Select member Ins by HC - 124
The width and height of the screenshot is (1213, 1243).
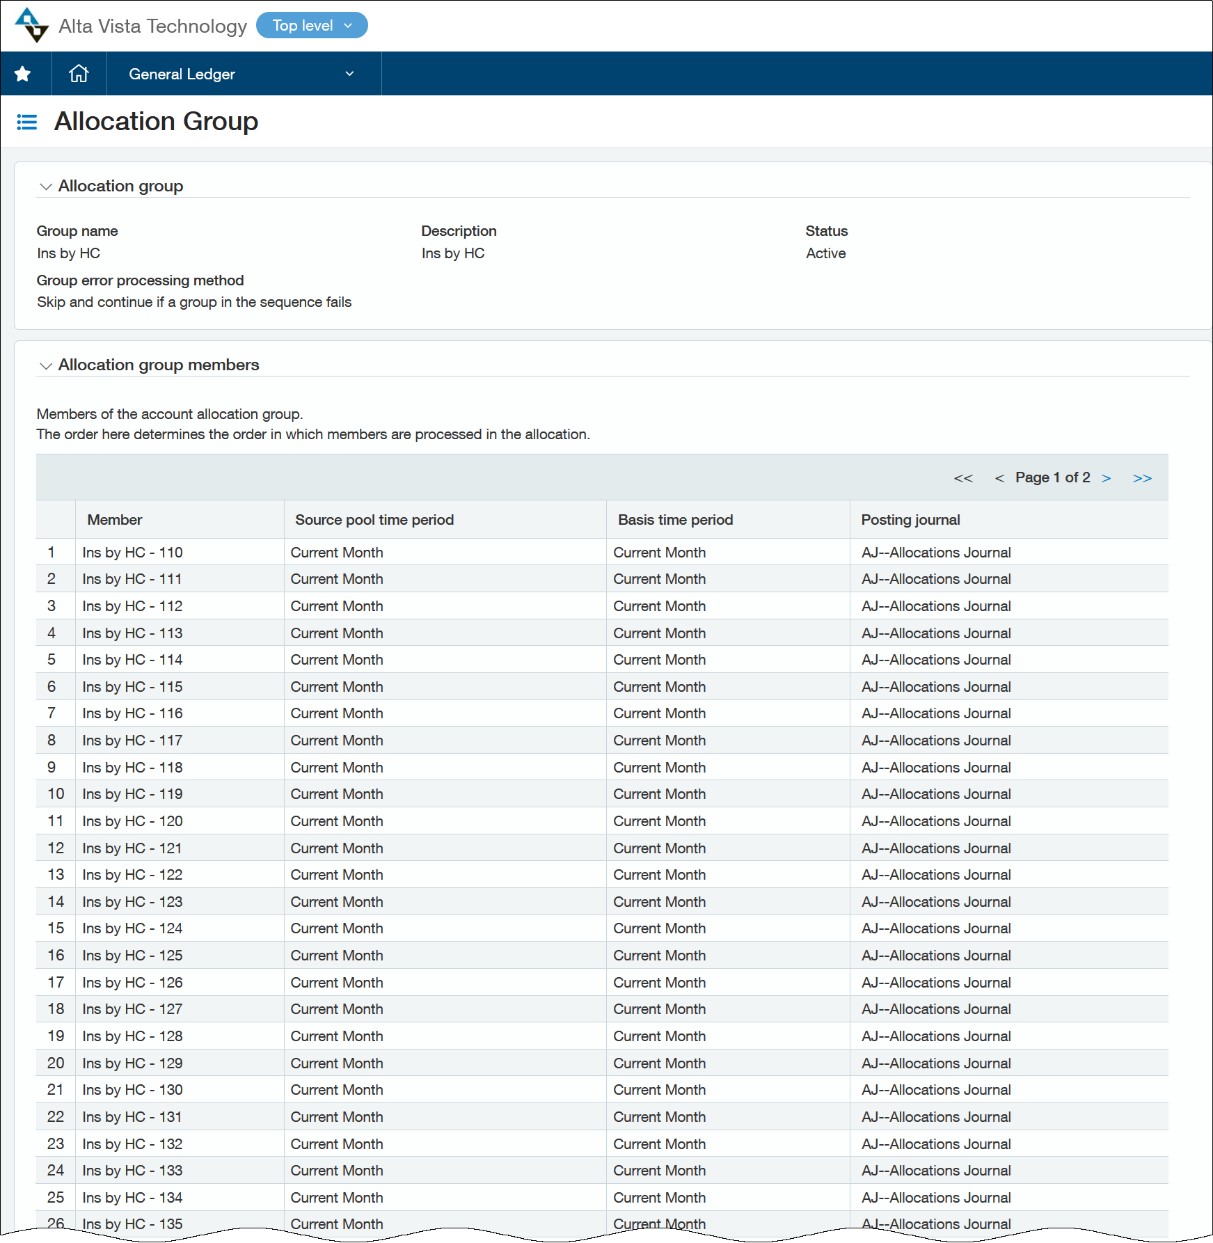(133, 928)
